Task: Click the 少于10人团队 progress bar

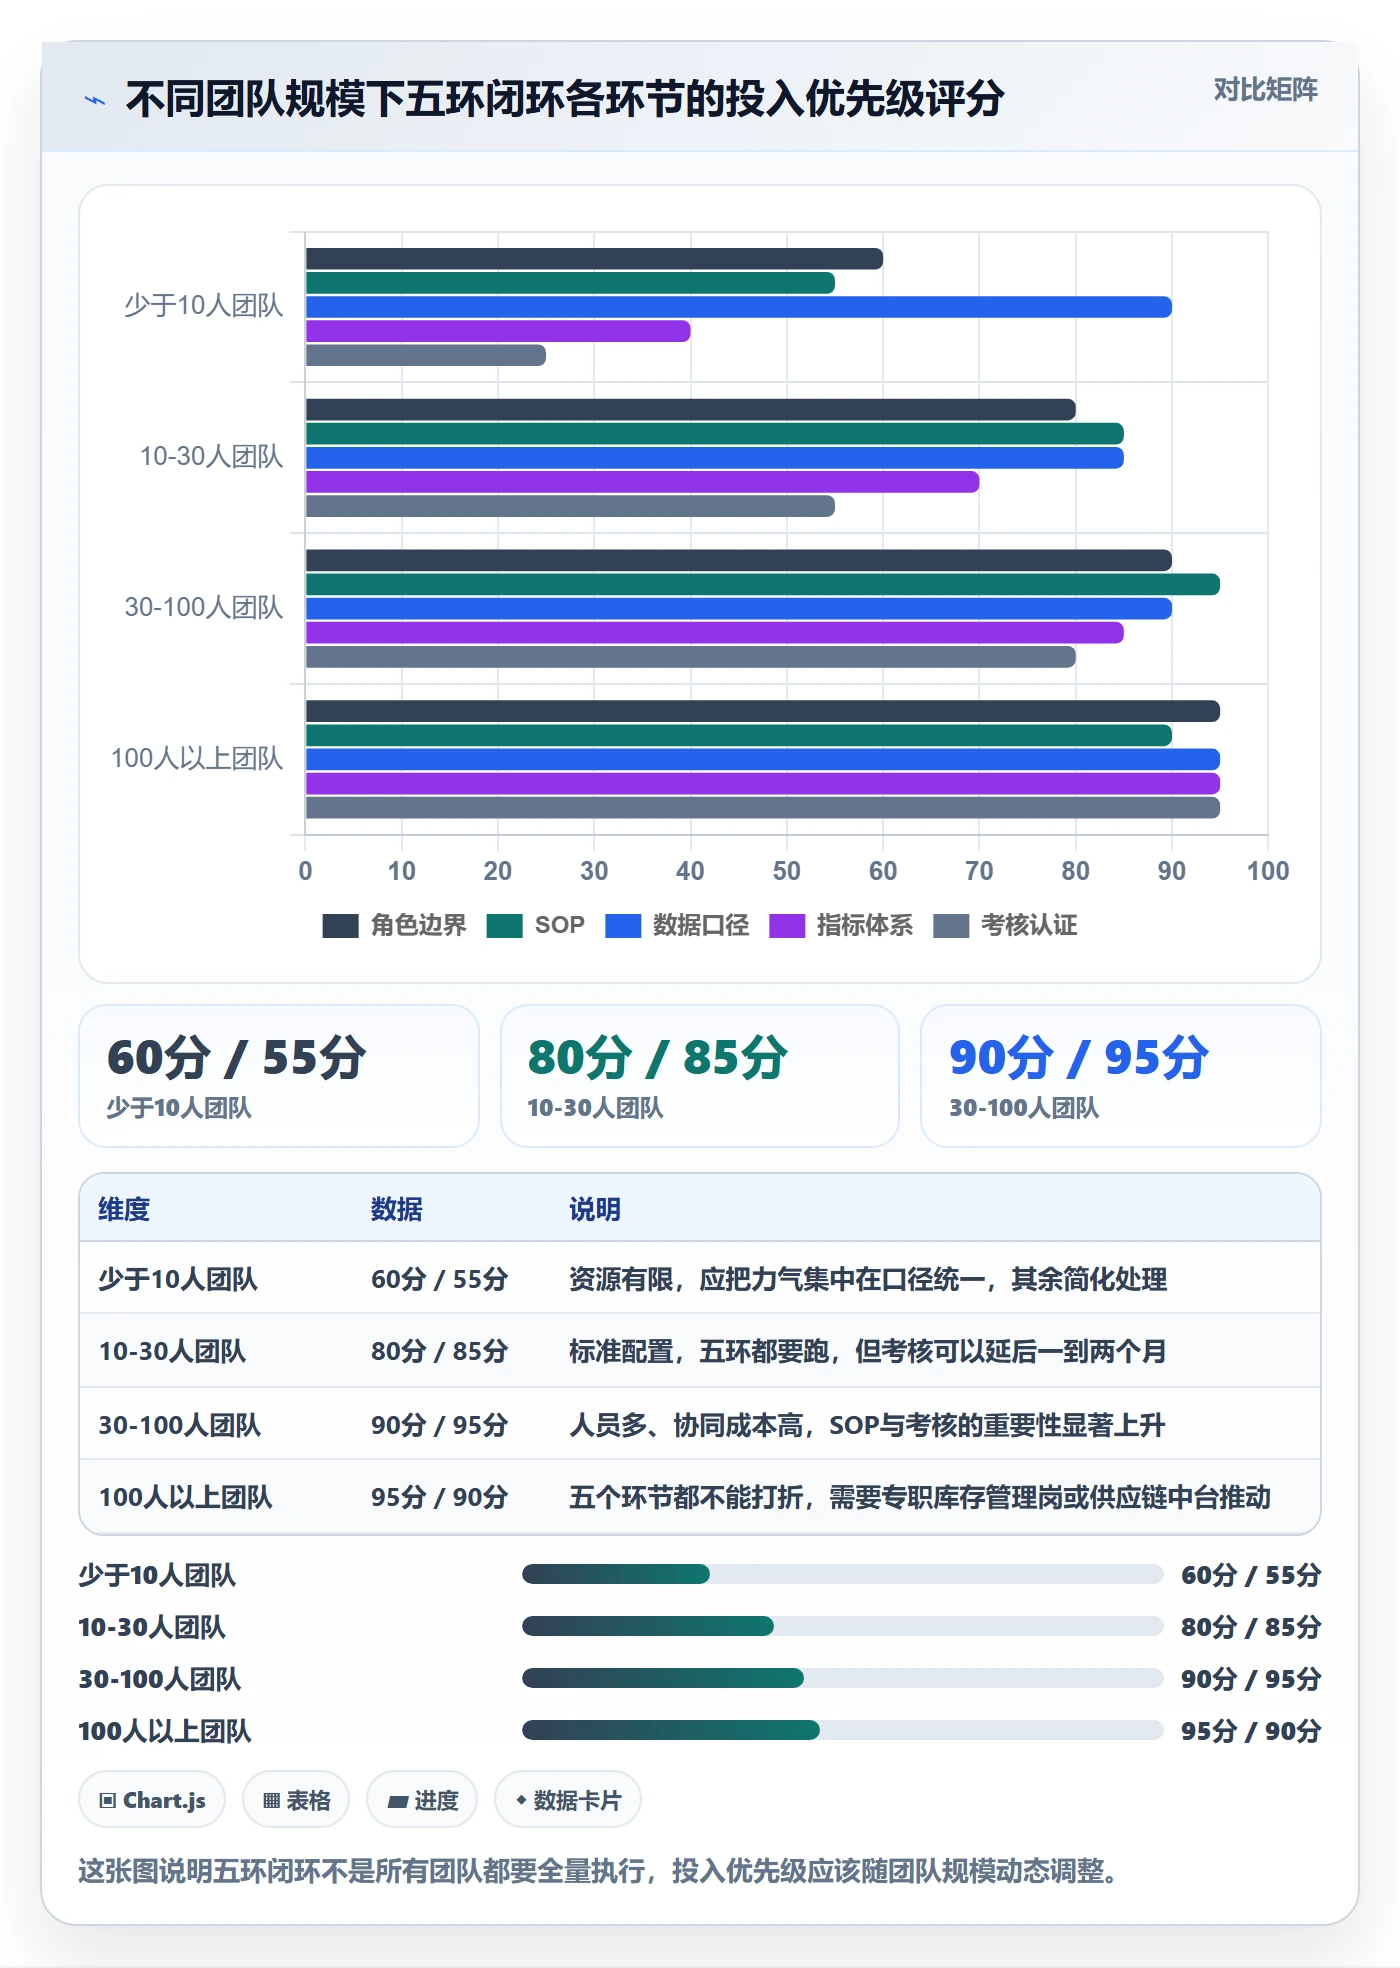Action: (842, 1575)
